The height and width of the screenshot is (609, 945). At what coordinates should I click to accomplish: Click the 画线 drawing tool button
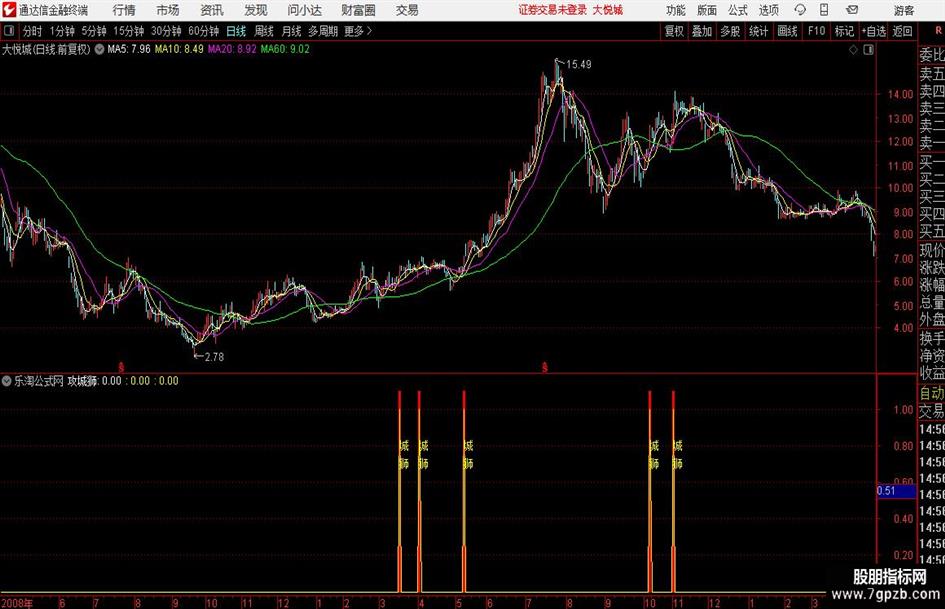(787, 31)
